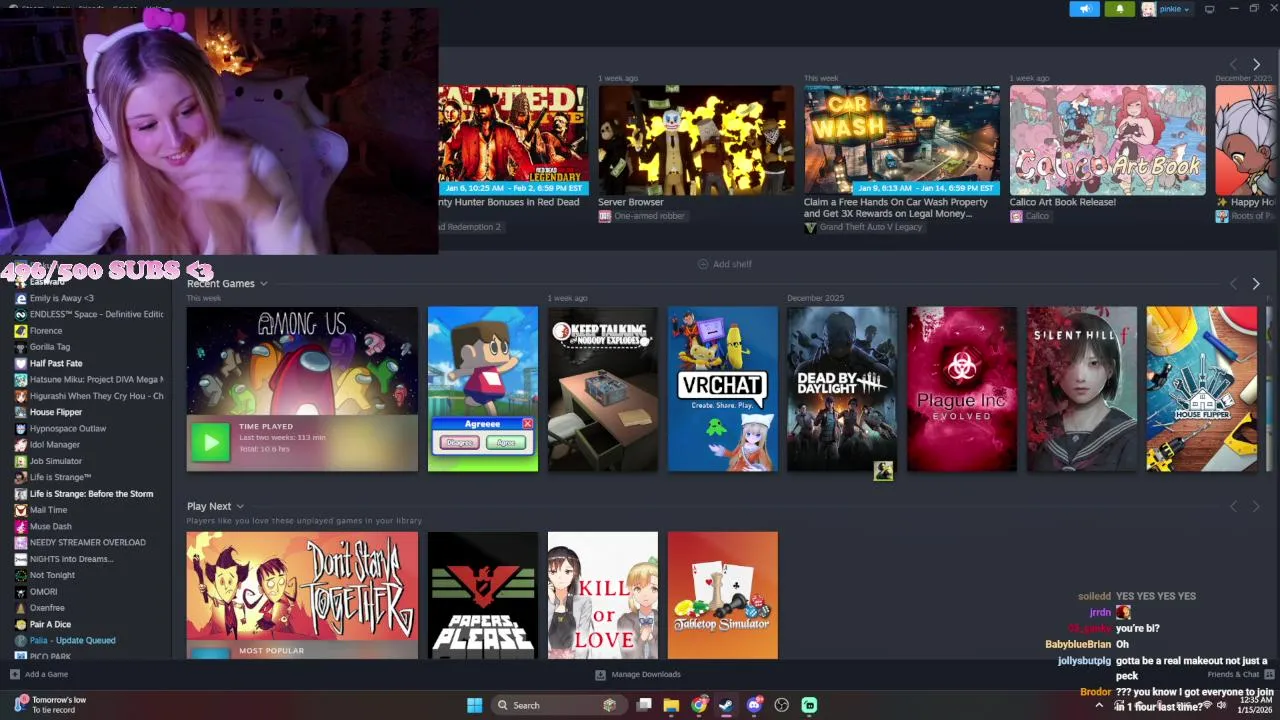Open Manage Downloads

click(x=638, y=674)
